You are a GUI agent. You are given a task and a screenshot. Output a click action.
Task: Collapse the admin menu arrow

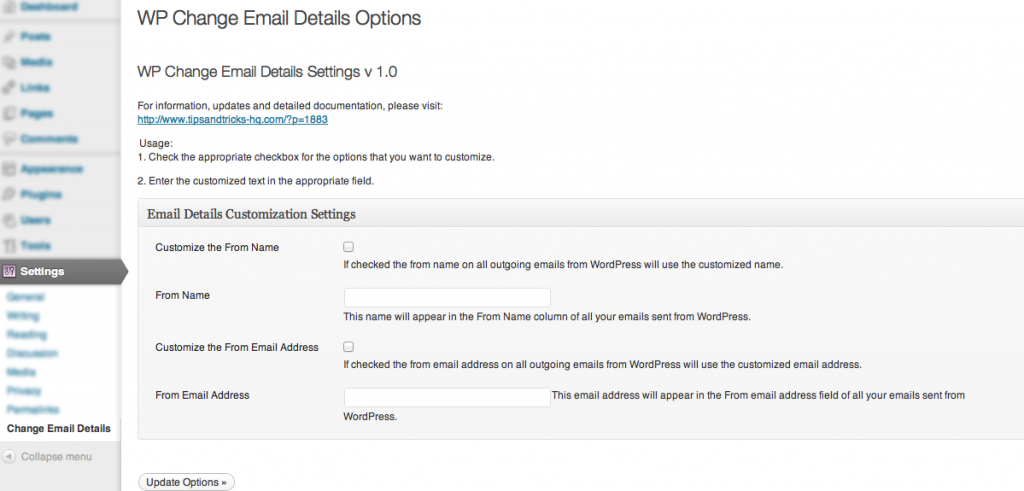pos(8,456)
